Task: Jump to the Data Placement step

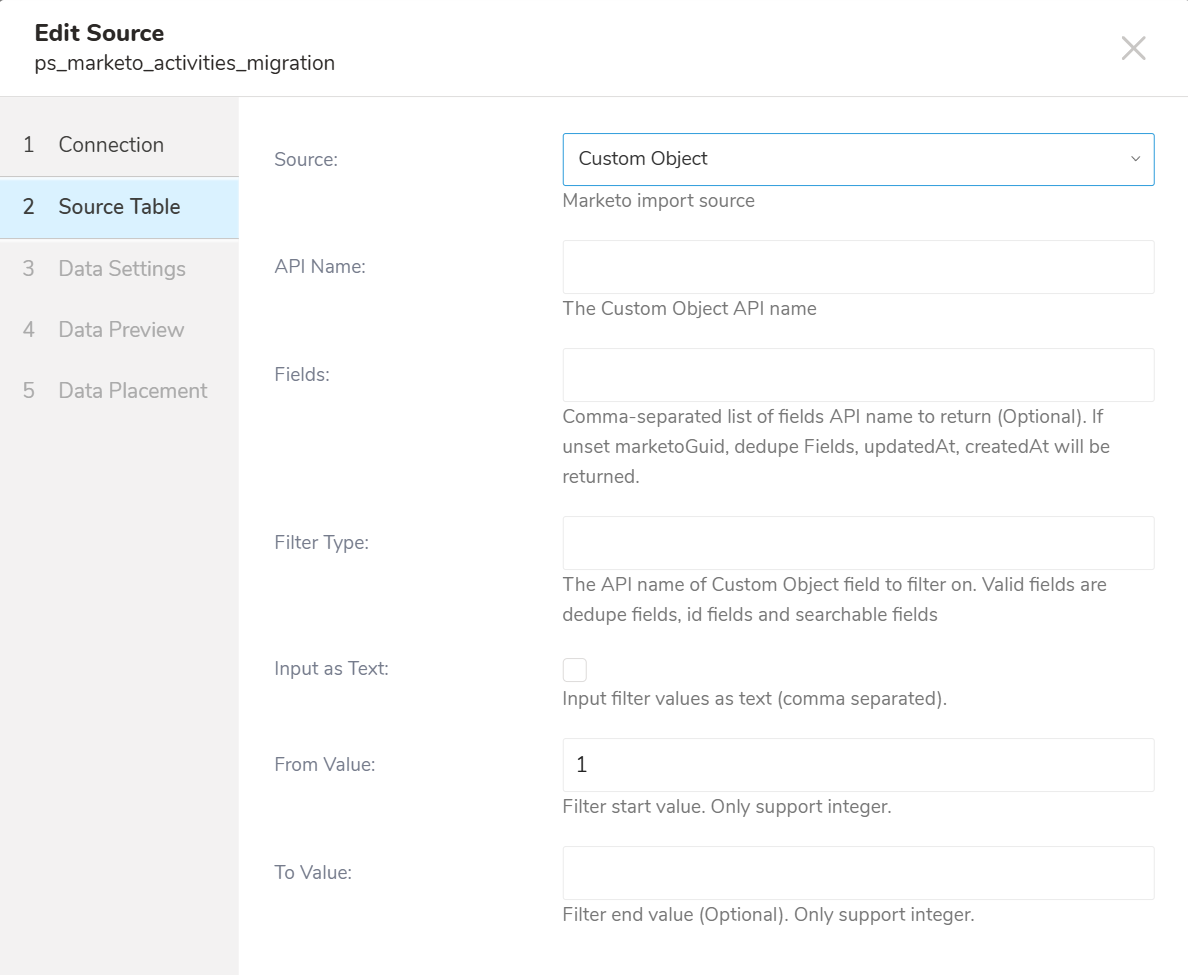Action: [132, 391]
